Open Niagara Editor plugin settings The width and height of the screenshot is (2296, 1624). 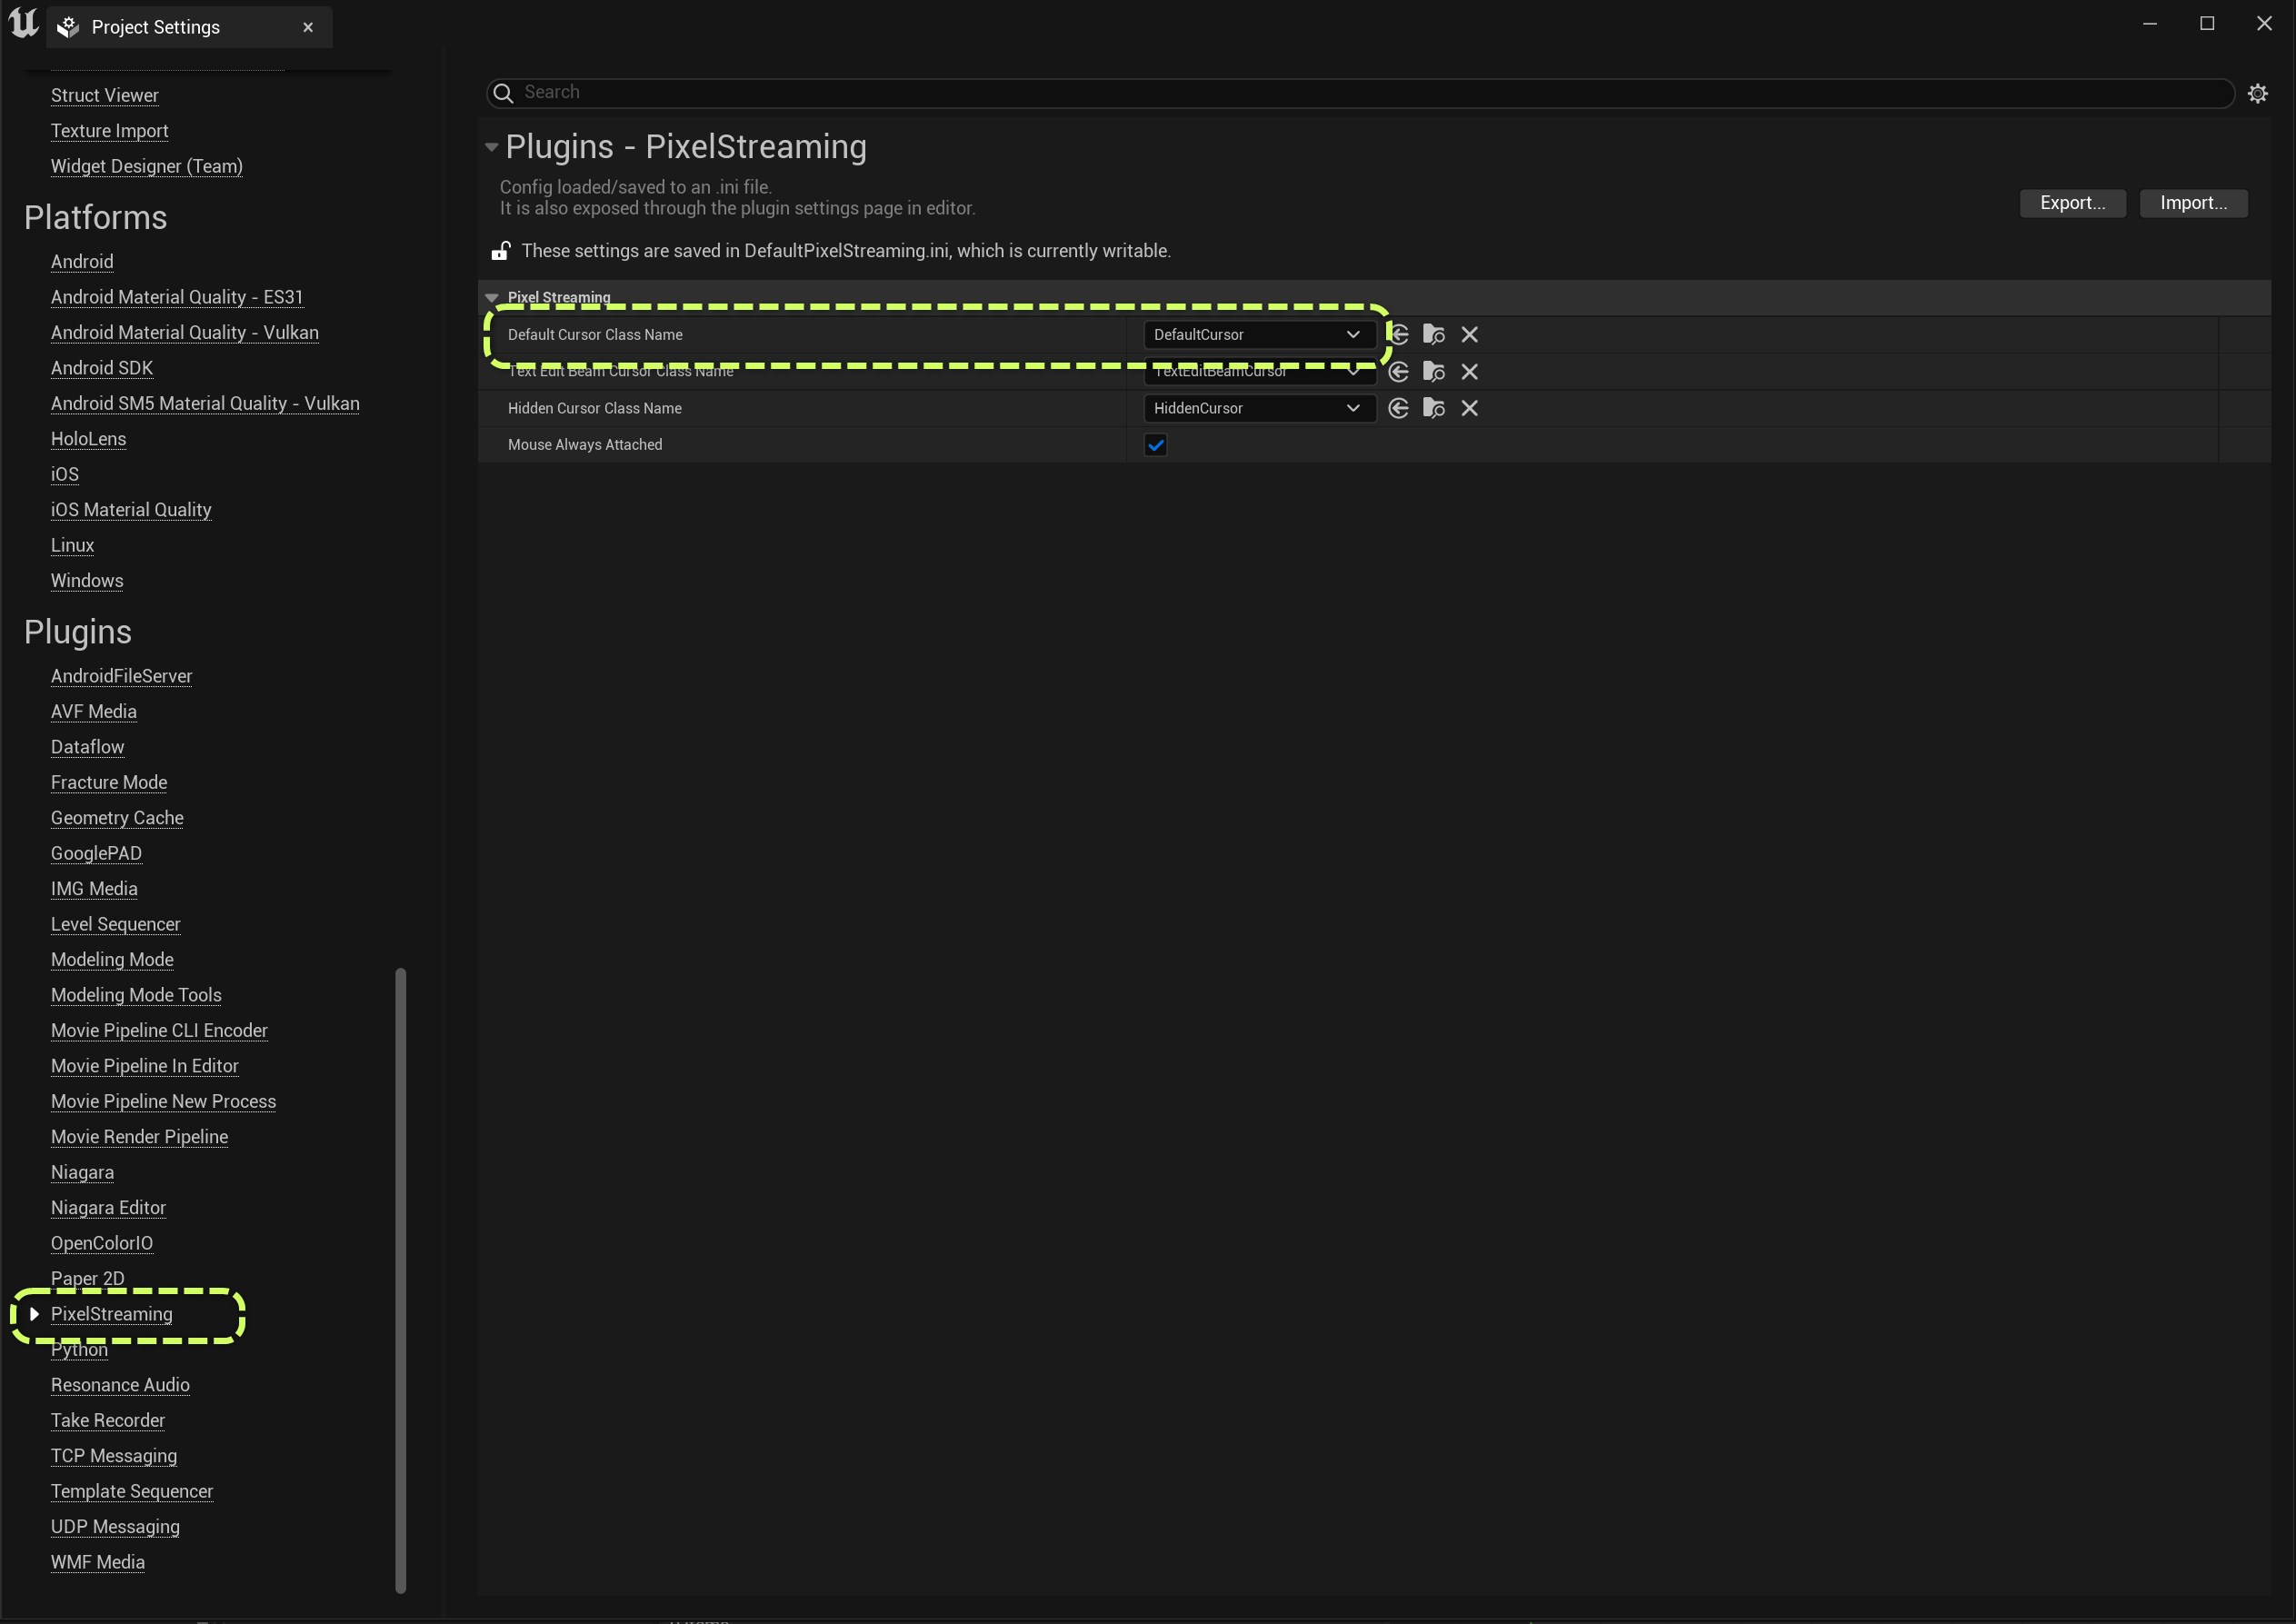point(108,1207)
